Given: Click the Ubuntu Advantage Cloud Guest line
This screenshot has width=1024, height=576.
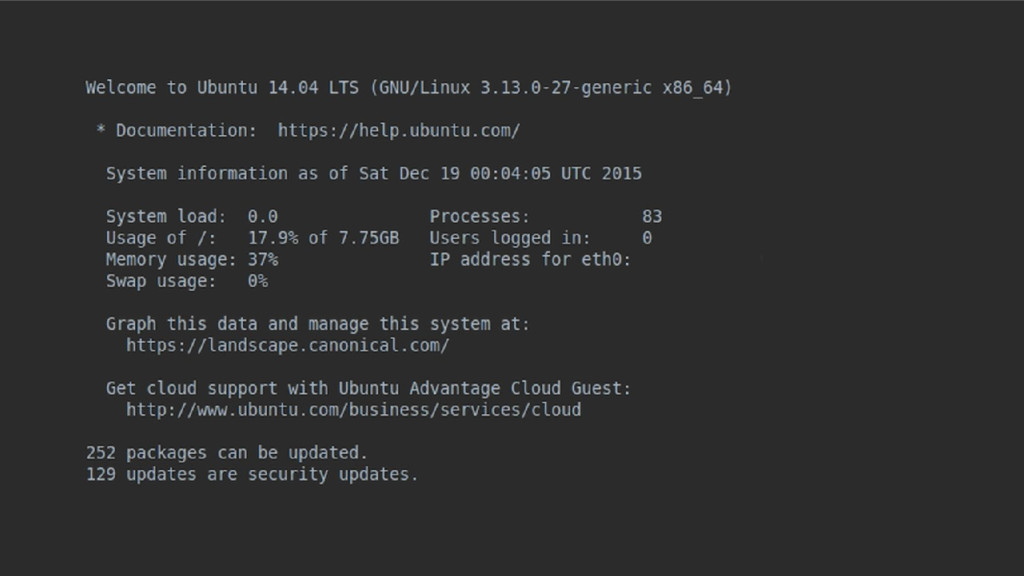Looking at the screenshot, I should (368, 389).
